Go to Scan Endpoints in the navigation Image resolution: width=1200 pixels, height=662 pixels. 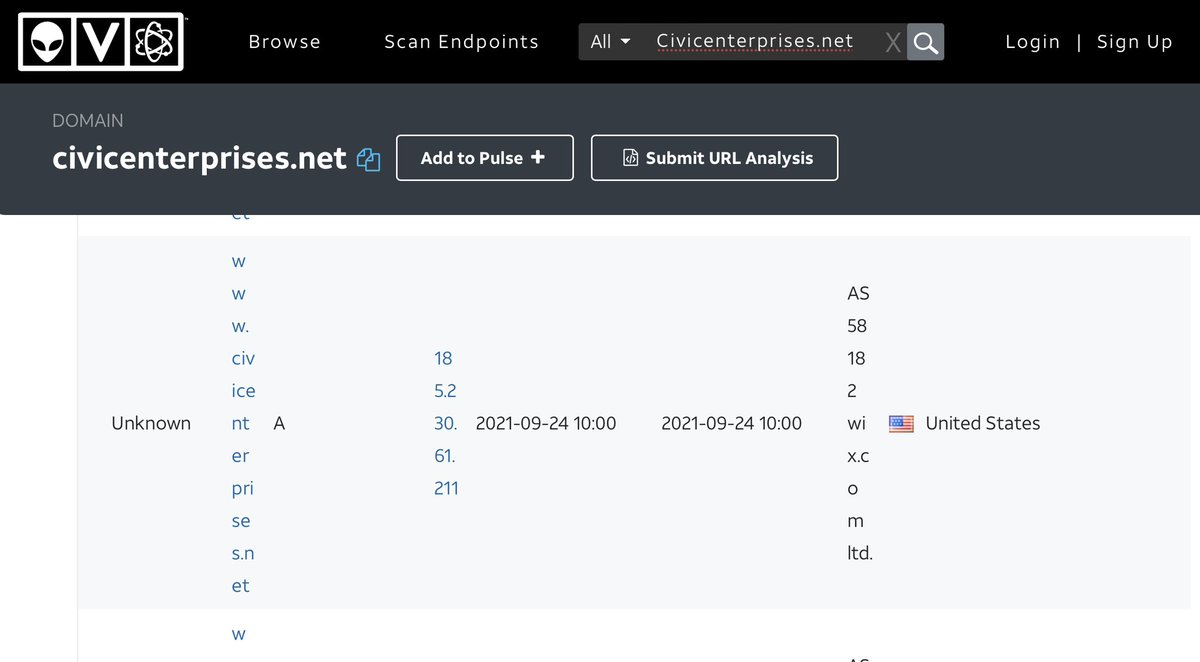[x=461, y=42]
